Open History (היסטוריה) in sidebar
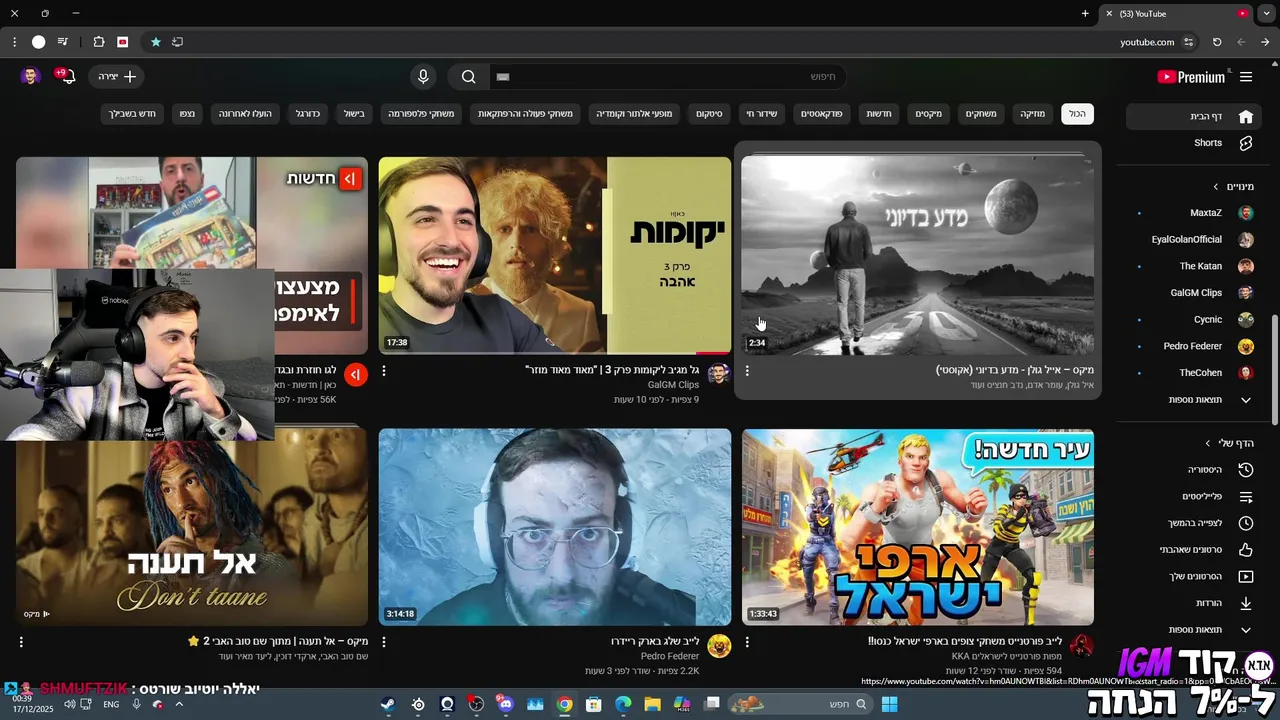 [x=1196, y=469]
